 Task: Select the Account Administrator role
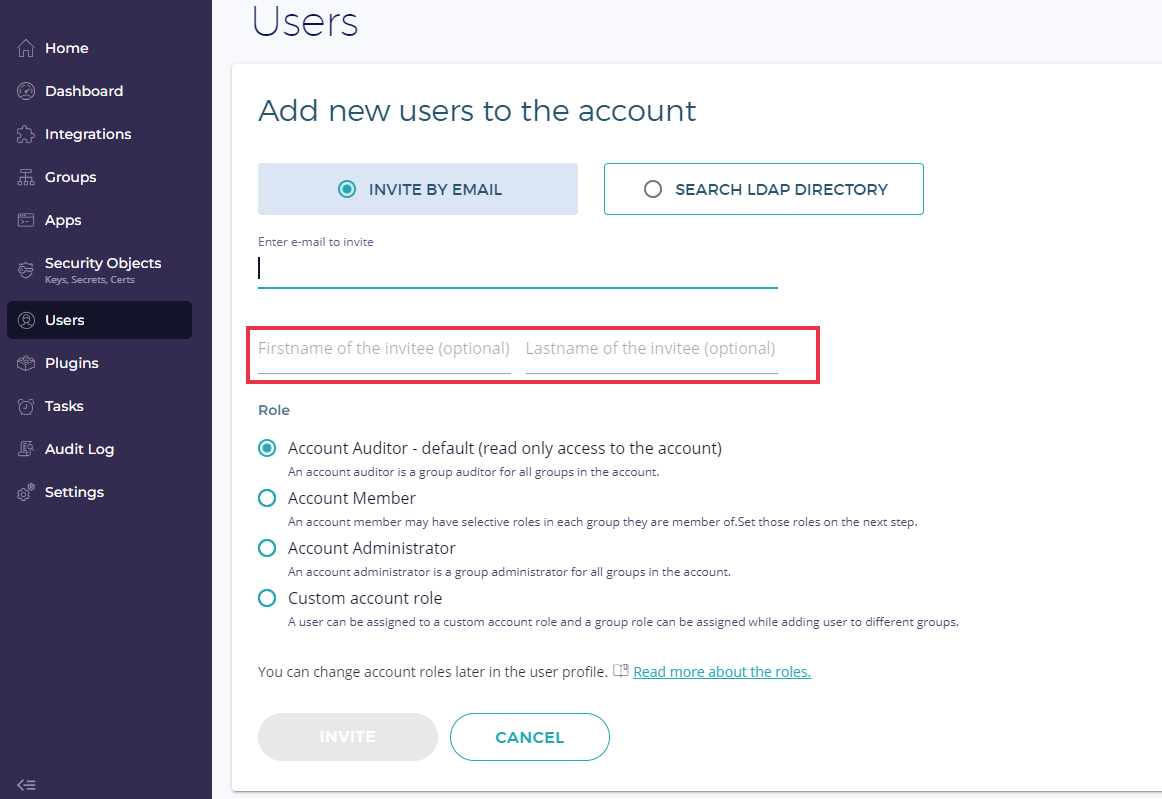pos(267,548)
